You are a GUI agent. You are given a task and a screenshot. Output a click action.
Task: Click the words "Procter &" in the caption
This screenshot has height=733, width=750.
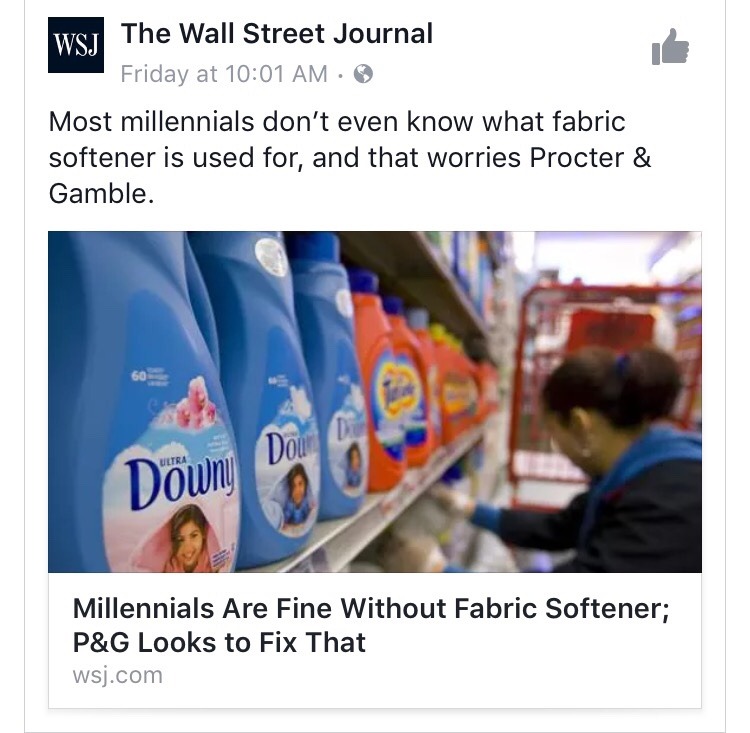pos(590,157)
